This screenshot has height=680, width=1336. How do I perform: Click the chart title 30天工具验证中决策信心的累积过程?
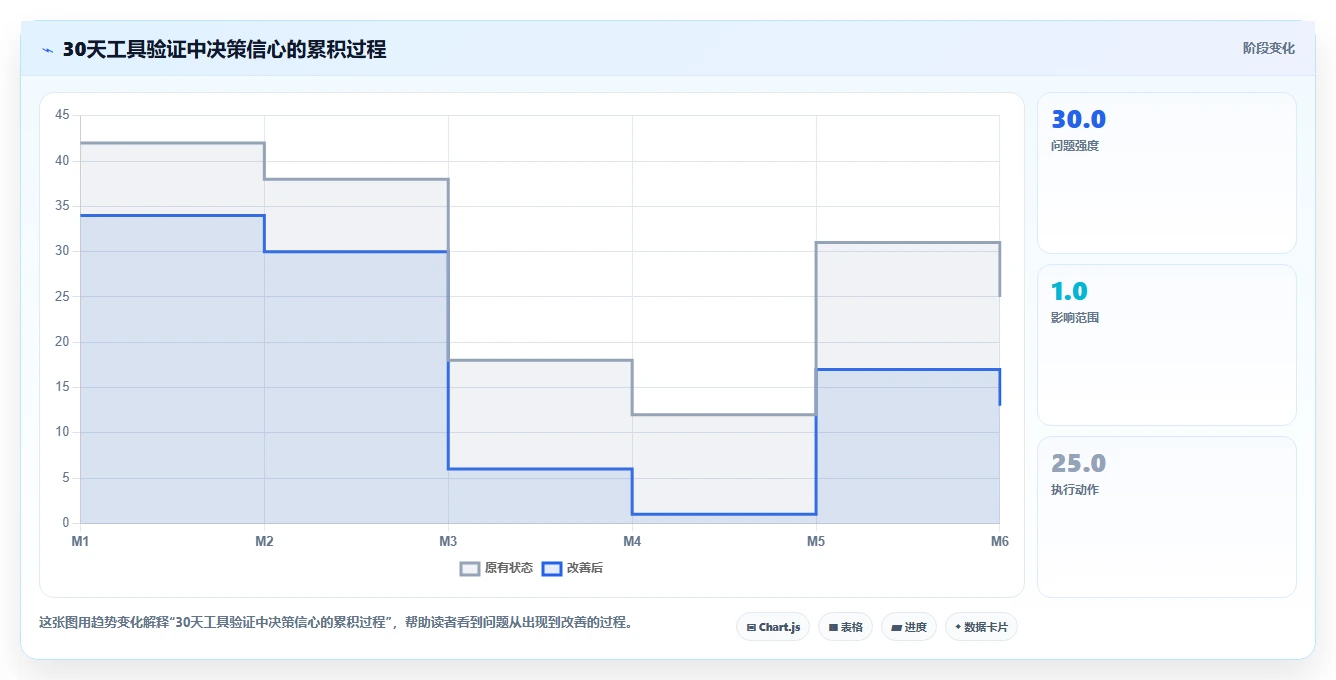(224, 49)
